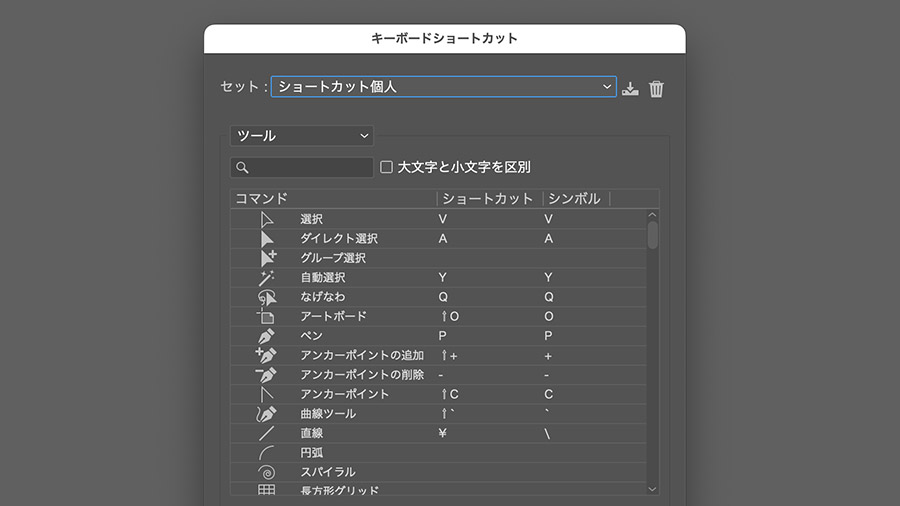Click the Curvature tool icon
Screen dimensions: 900x506
266,414
